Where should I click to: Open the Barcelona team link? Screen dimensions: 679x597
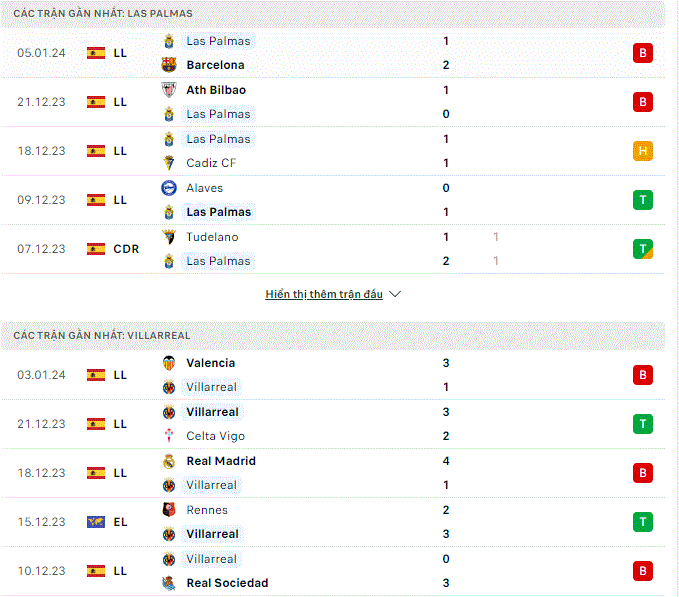click(x=215, y=65)
